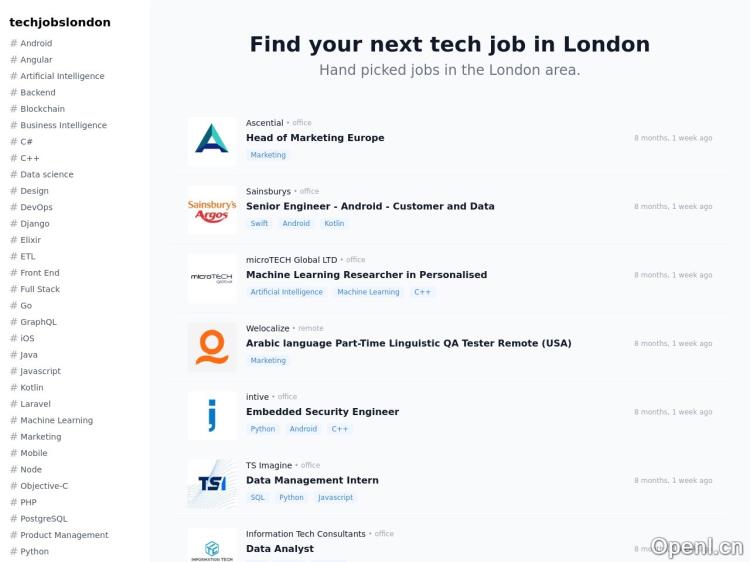Click the Sainsburys Argos logo
This screenshot has width=750, height=562.
212,209
